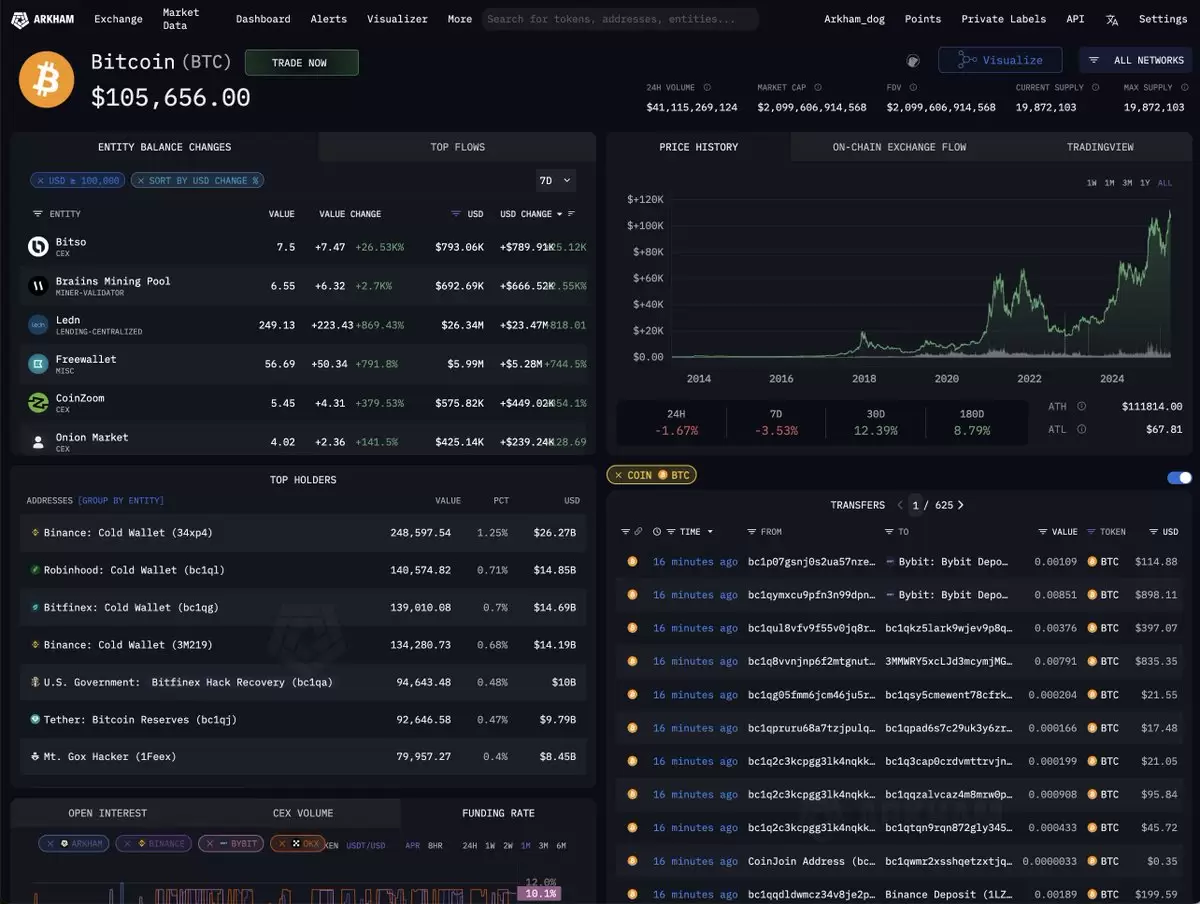The width and height of the screenshot is (1200, 904).
Task: Click the CoinZoom entity logo
Action: coord(38,403)
